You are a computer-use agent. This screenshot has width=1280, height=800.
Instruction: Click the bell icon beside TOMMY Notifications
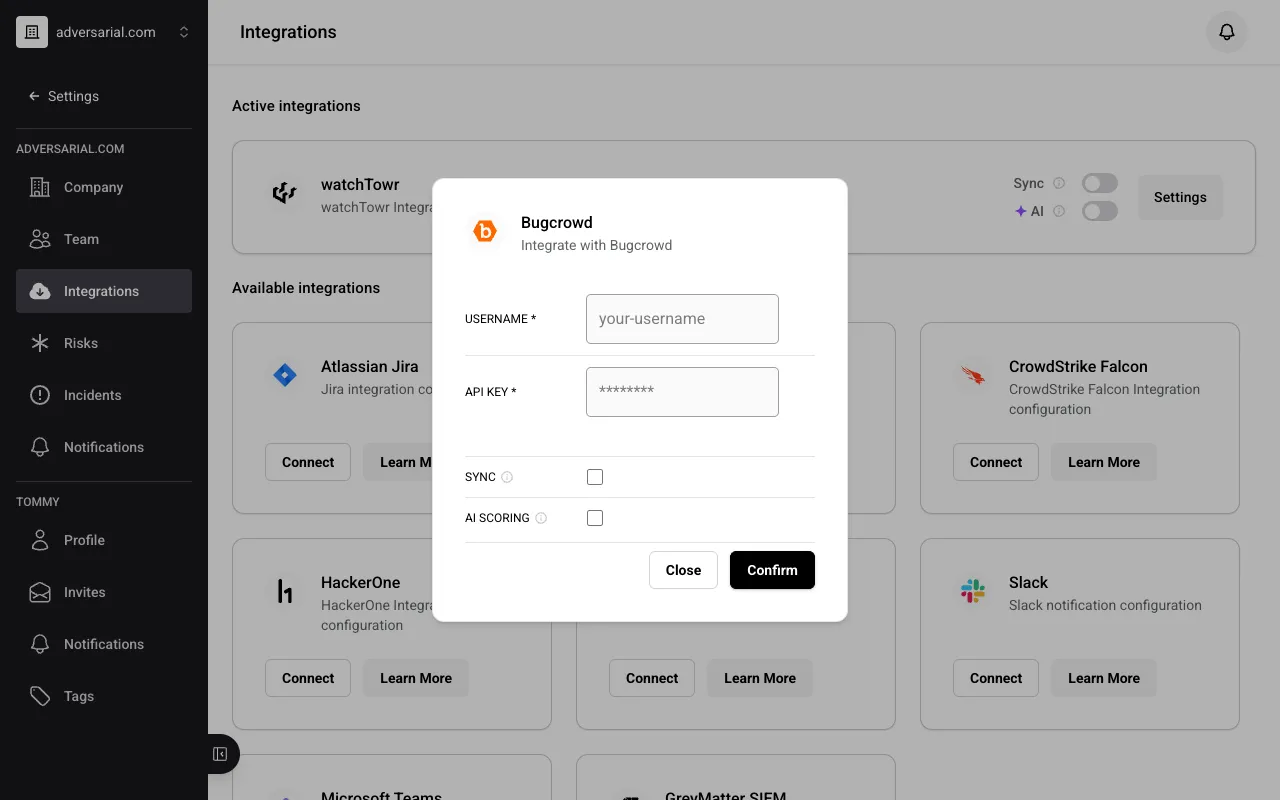point(40,644)
